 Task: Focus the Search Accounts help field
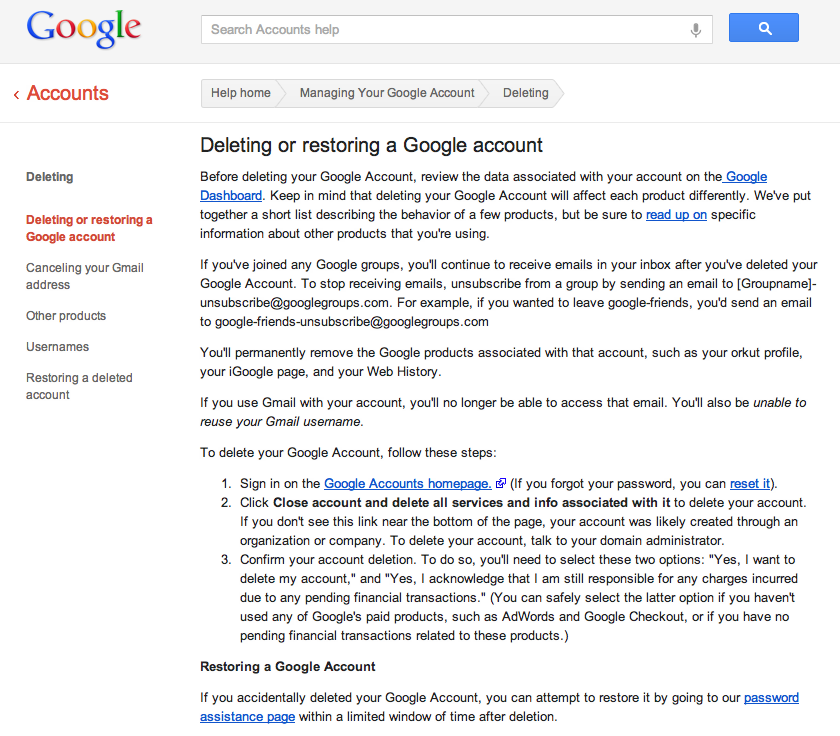[x=456, y=29]
